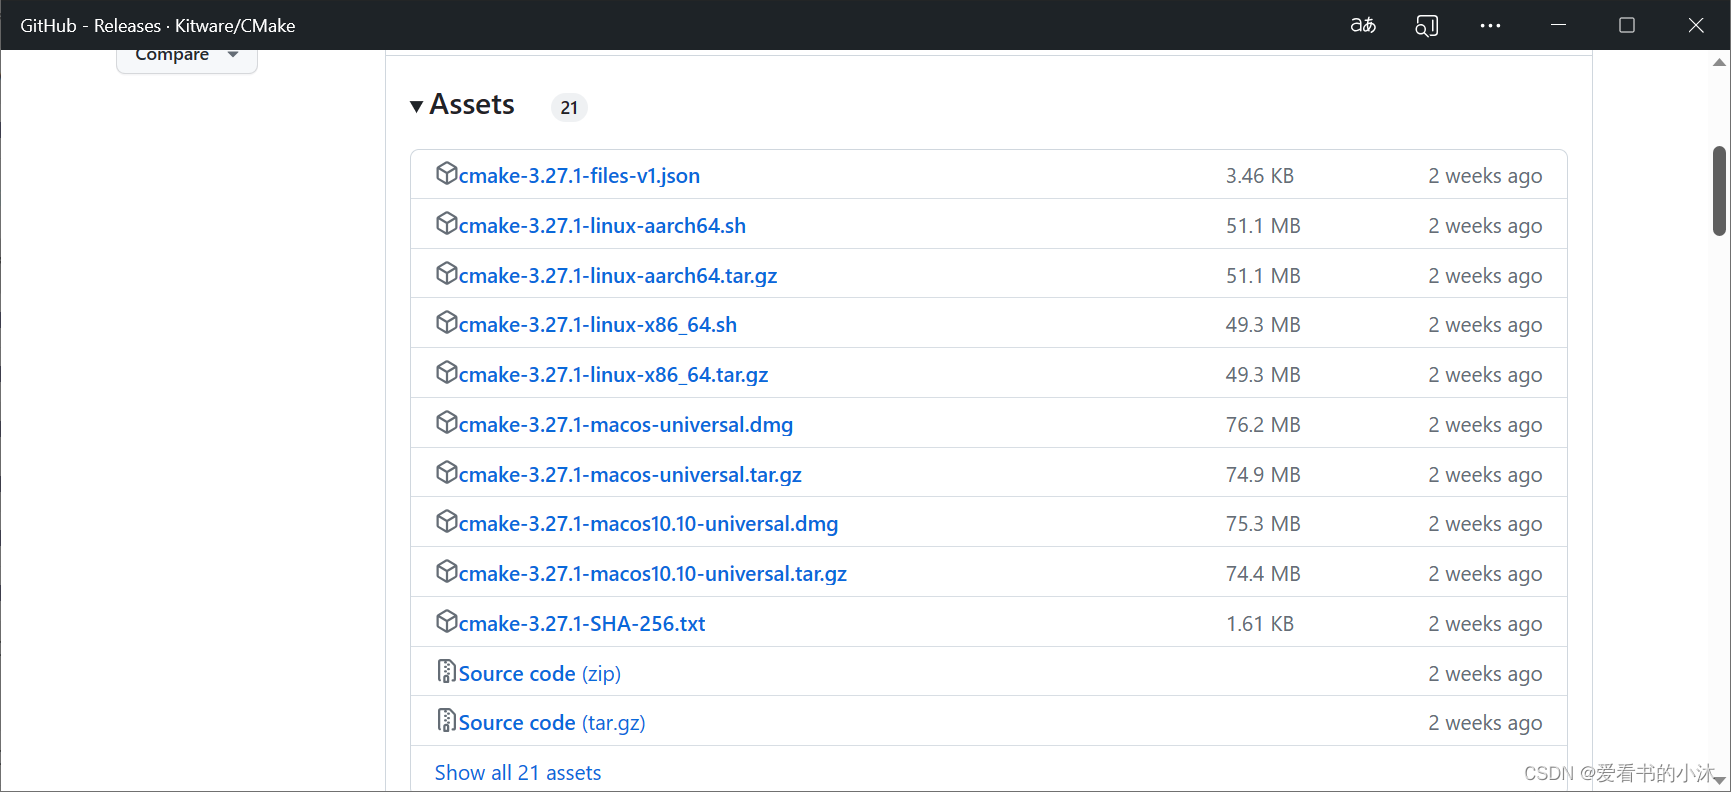Click package icon beside cmake-3.27.1-linux-aarch64.sh
Screen dimensions: 1731x792
coord(447,223)
